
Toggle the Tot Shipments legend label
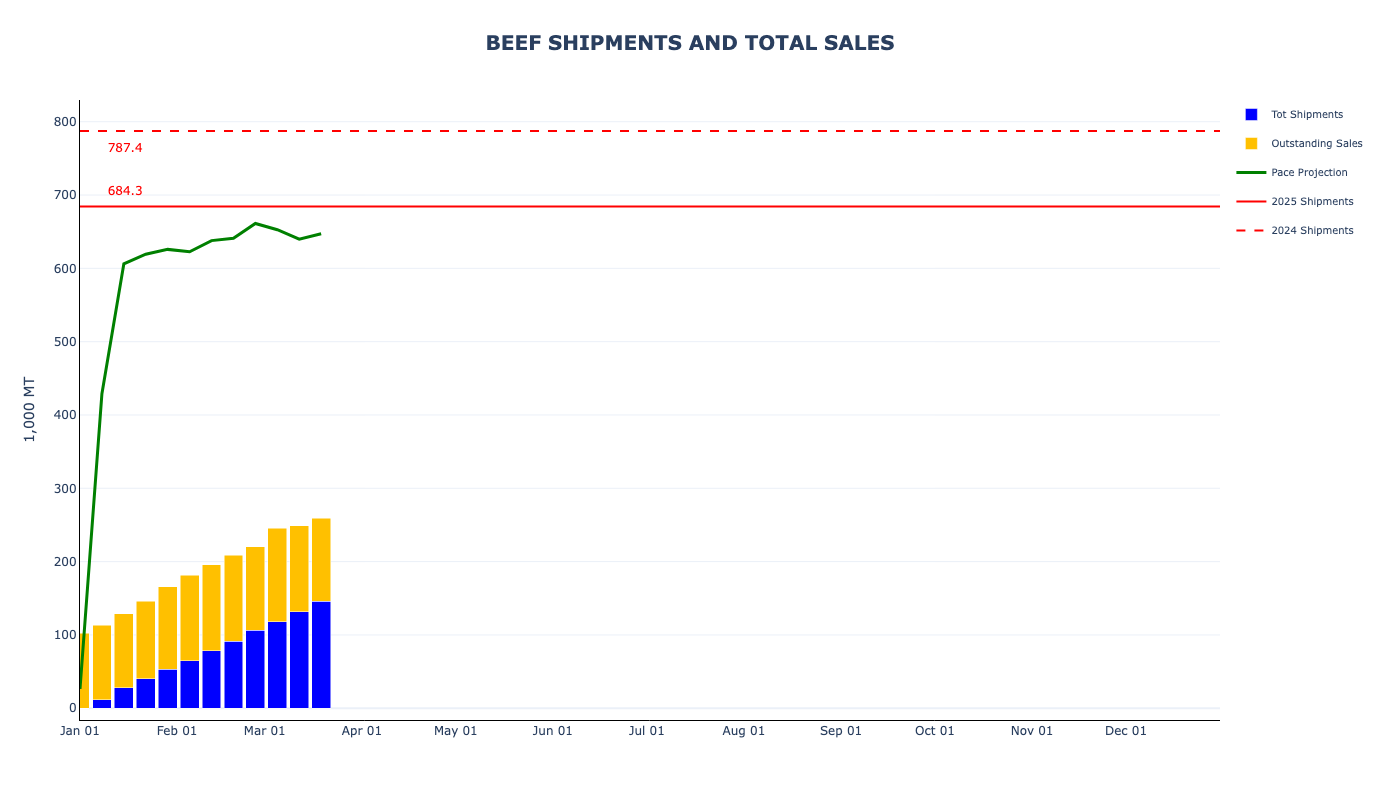pos(1306,115)
